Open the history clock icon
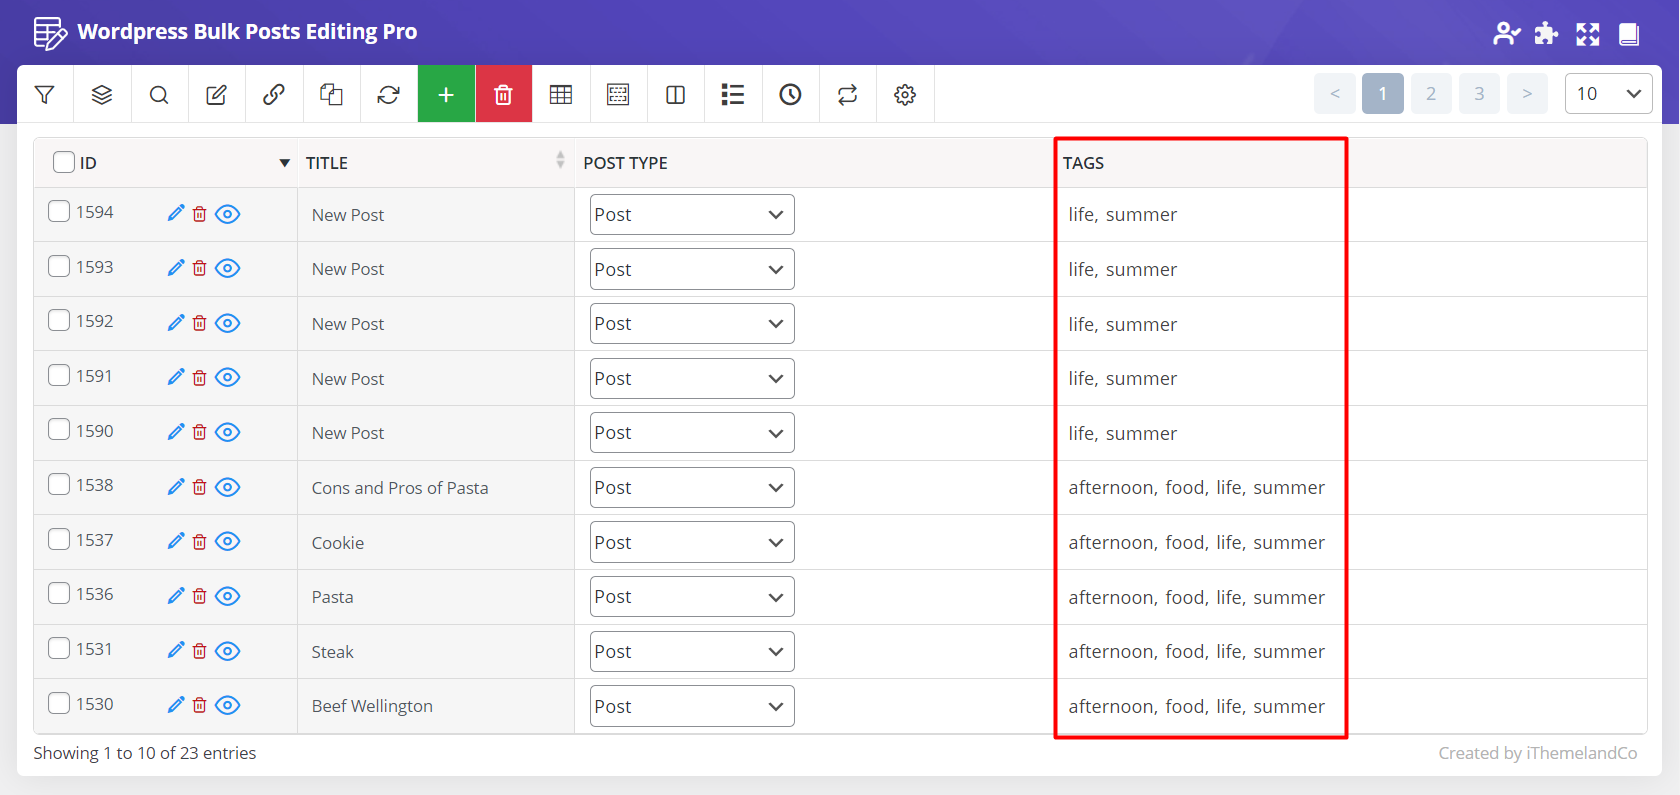 click(790, 94)
